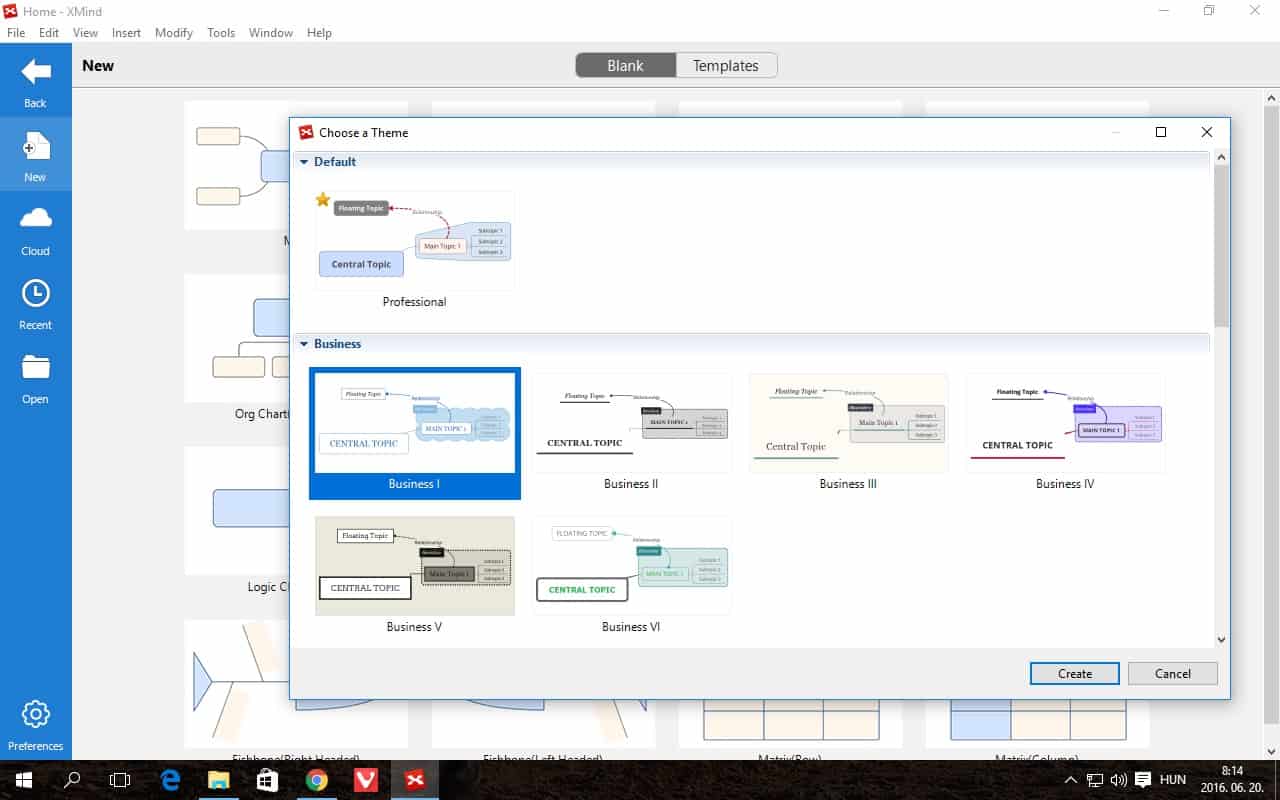Click theme dialog scrollbar up arrow
The height and width of the screenshot is (800, 1280).
[x=1221, y=158]
